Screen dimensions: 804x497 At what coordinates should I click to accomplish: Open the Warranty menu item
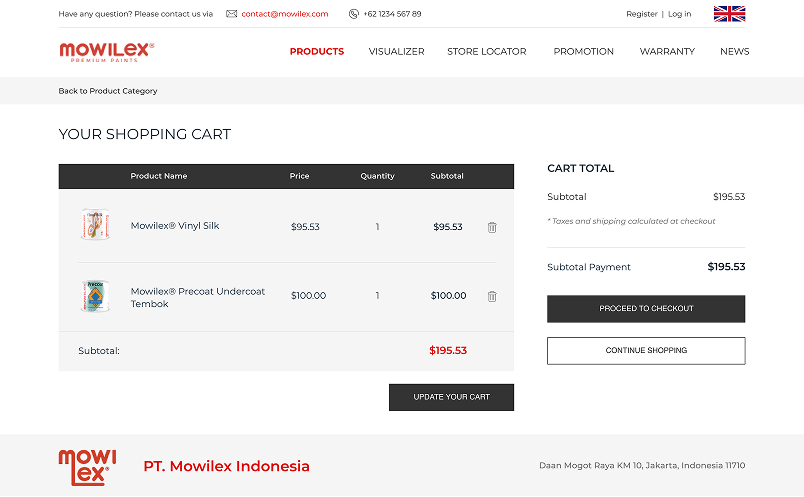[667, 52]
